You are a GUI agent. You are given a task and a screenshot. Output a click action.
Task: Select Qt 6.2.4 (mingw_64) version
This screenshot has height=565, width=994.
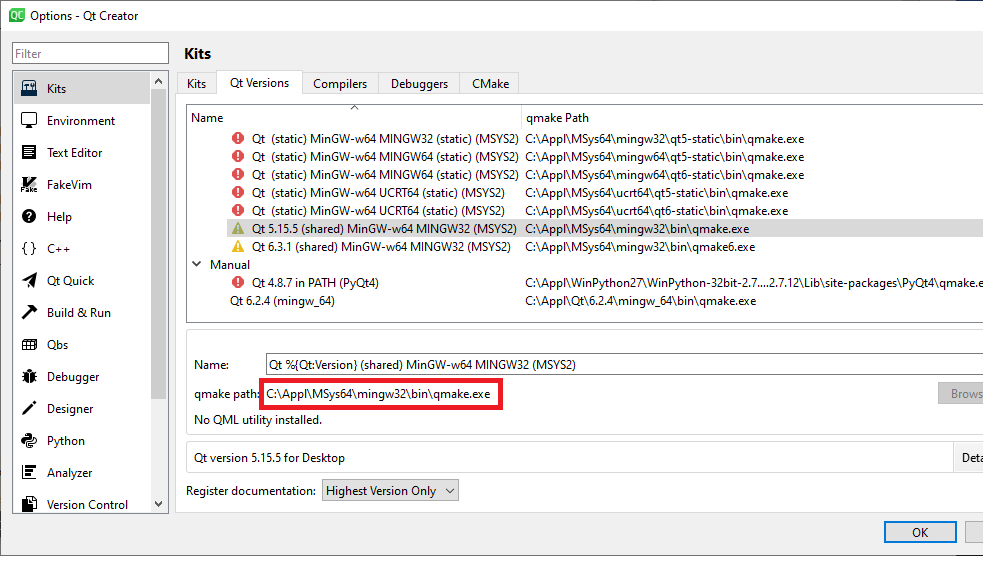pyautogui.click(x=282, y=301)
